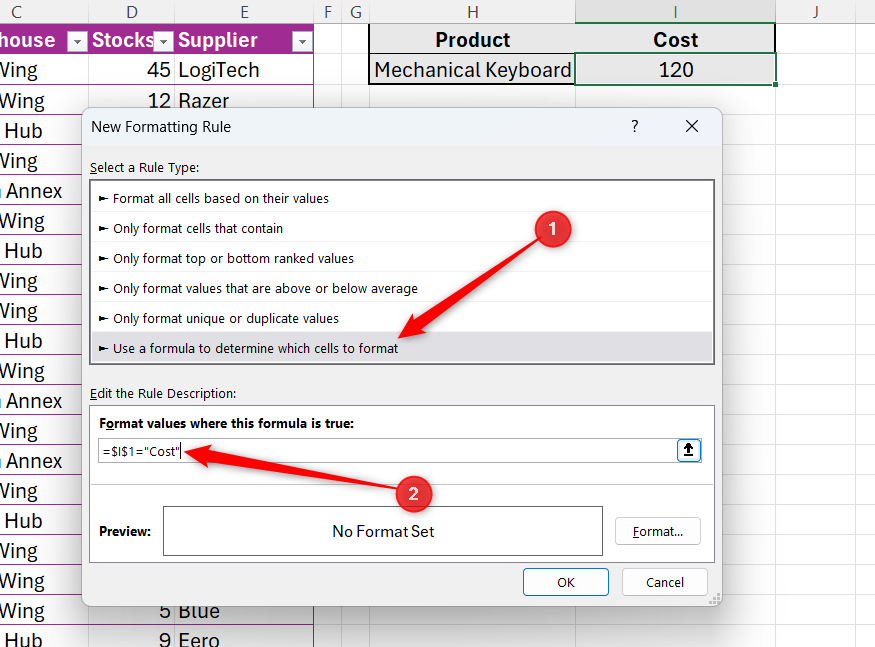Screen dimensions: 875x647
Task: Cancel the New Formatting Rule dialog
Action: click(x=664, y=581)
